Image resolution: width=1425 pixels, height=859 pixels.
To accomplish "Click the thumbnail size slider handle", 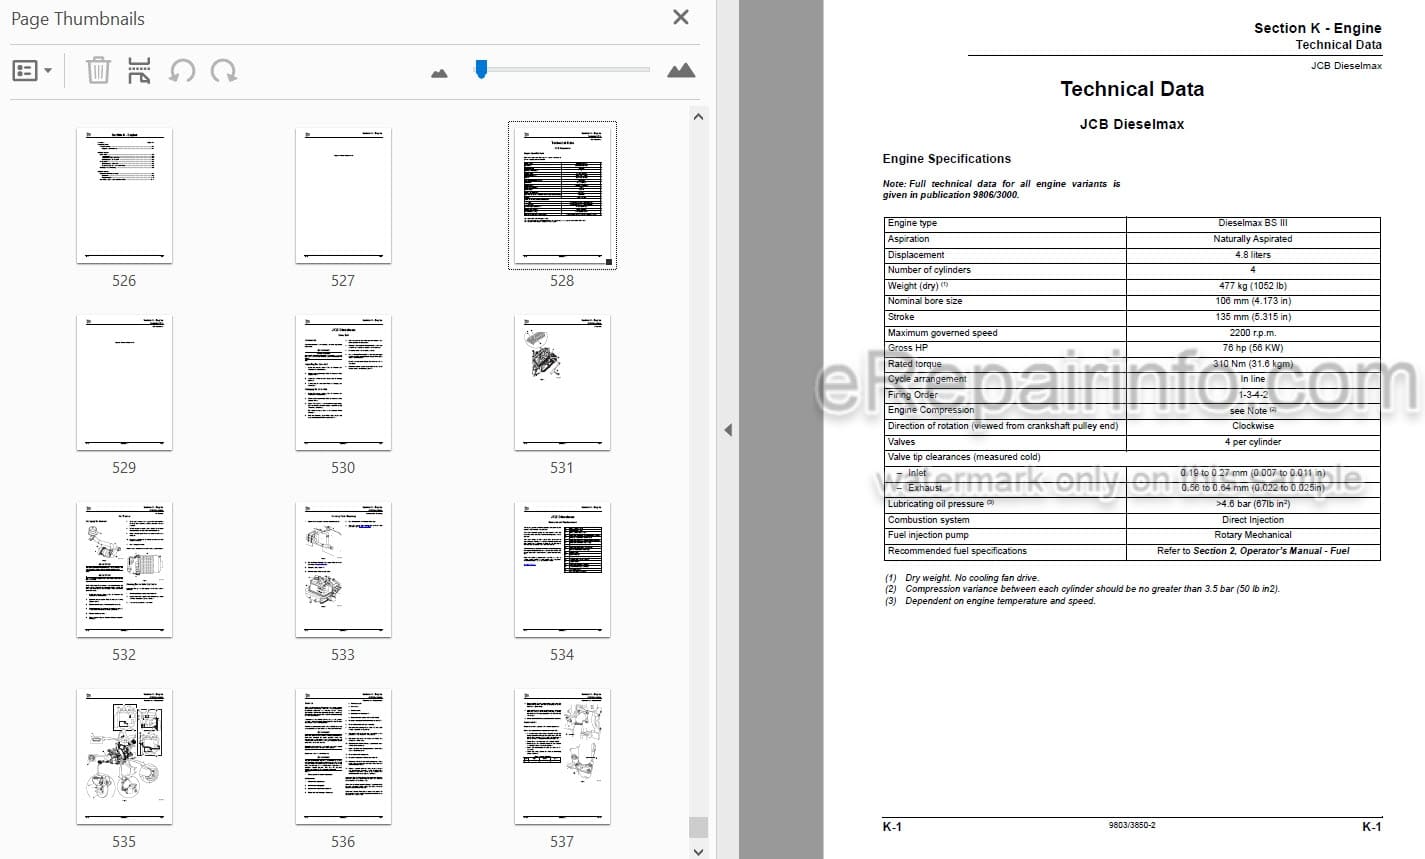I will (481, 69).
